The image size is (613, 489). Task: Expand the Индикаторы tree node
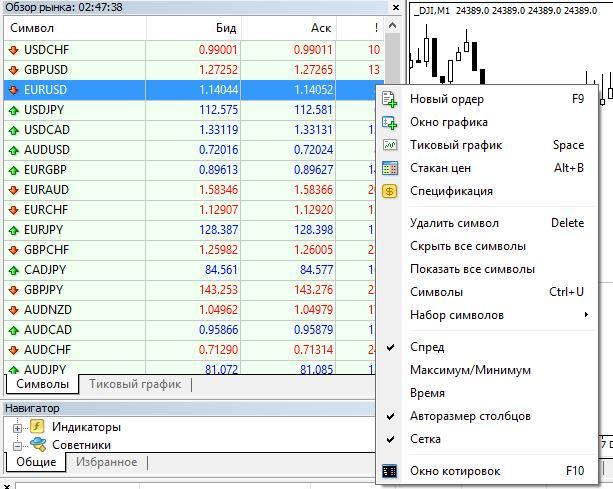pos(17,427)
